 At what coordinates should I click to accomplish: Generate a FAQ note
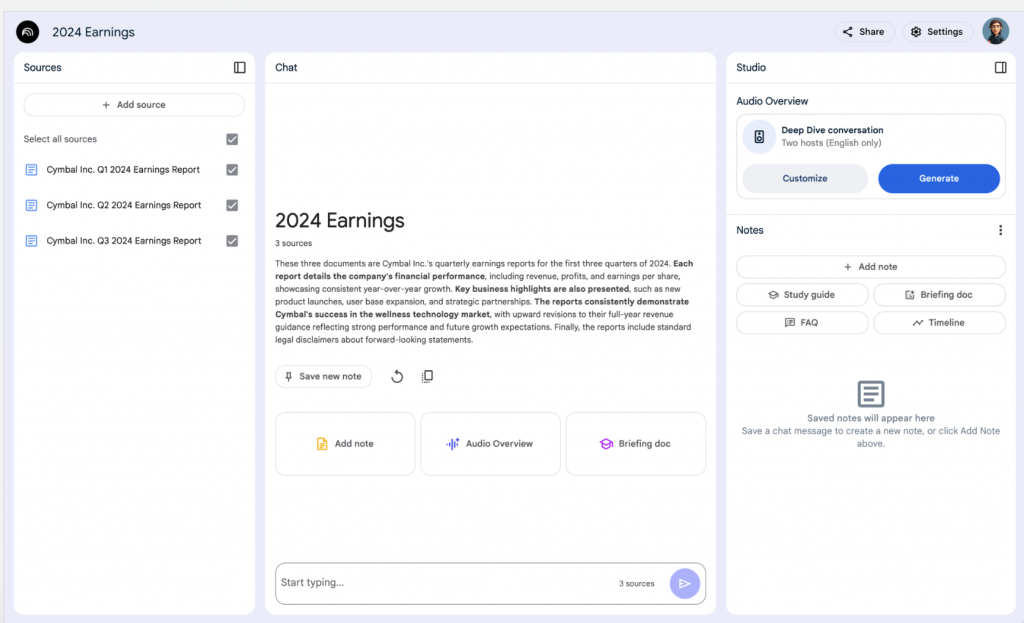pyautogui.click(x=802, y=322)
